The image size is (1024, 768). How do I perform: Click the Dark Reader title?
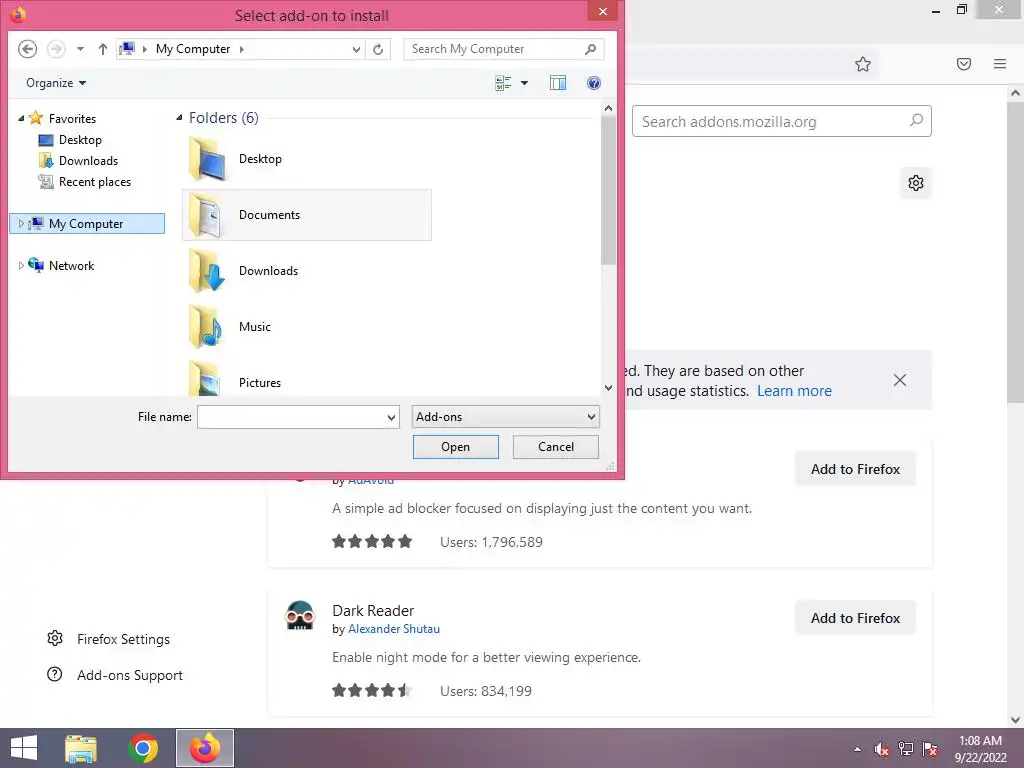click(373, 611)
